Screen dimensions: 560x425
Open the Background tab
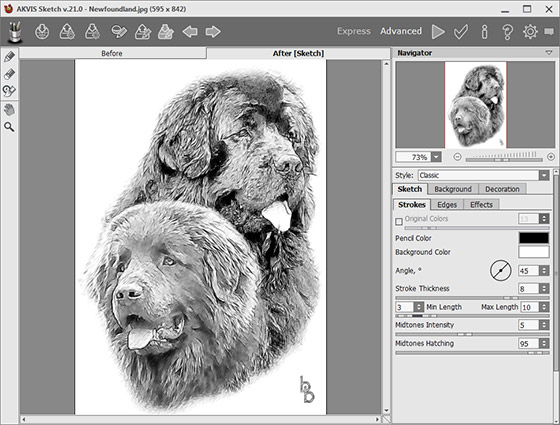[453, 189]
